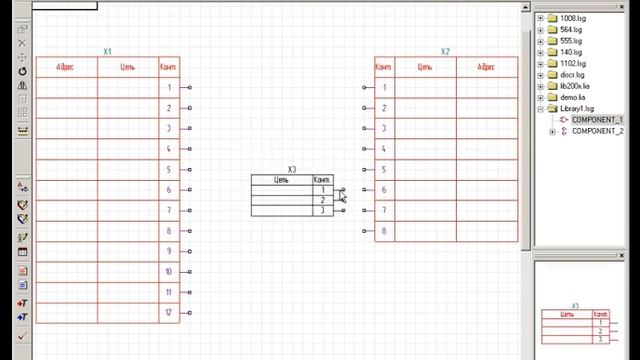
Task: Click the properties icon at top of left toolbar
Action: click(x=22, y=29)
